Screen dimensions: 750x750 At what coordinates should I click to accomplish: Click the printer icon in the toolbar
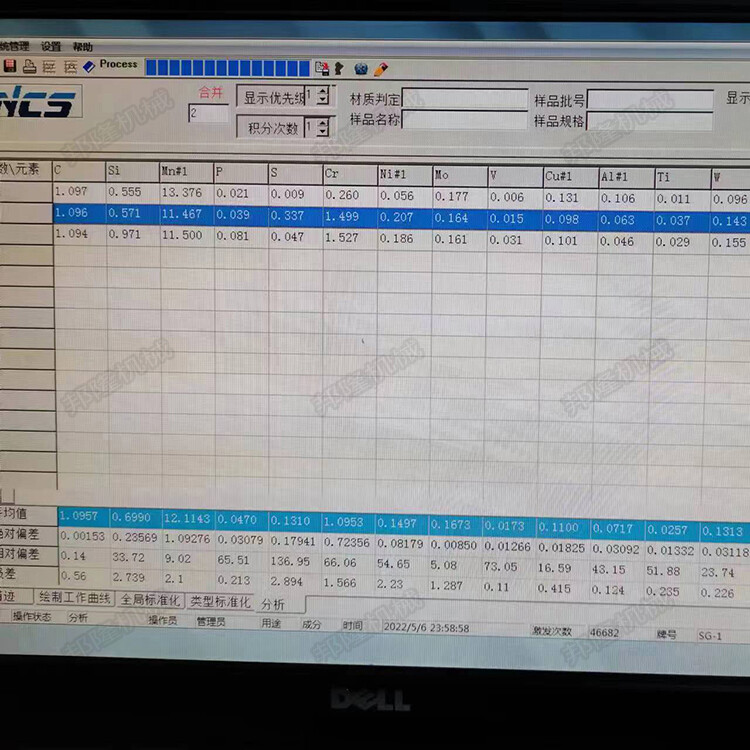(29, 66)
